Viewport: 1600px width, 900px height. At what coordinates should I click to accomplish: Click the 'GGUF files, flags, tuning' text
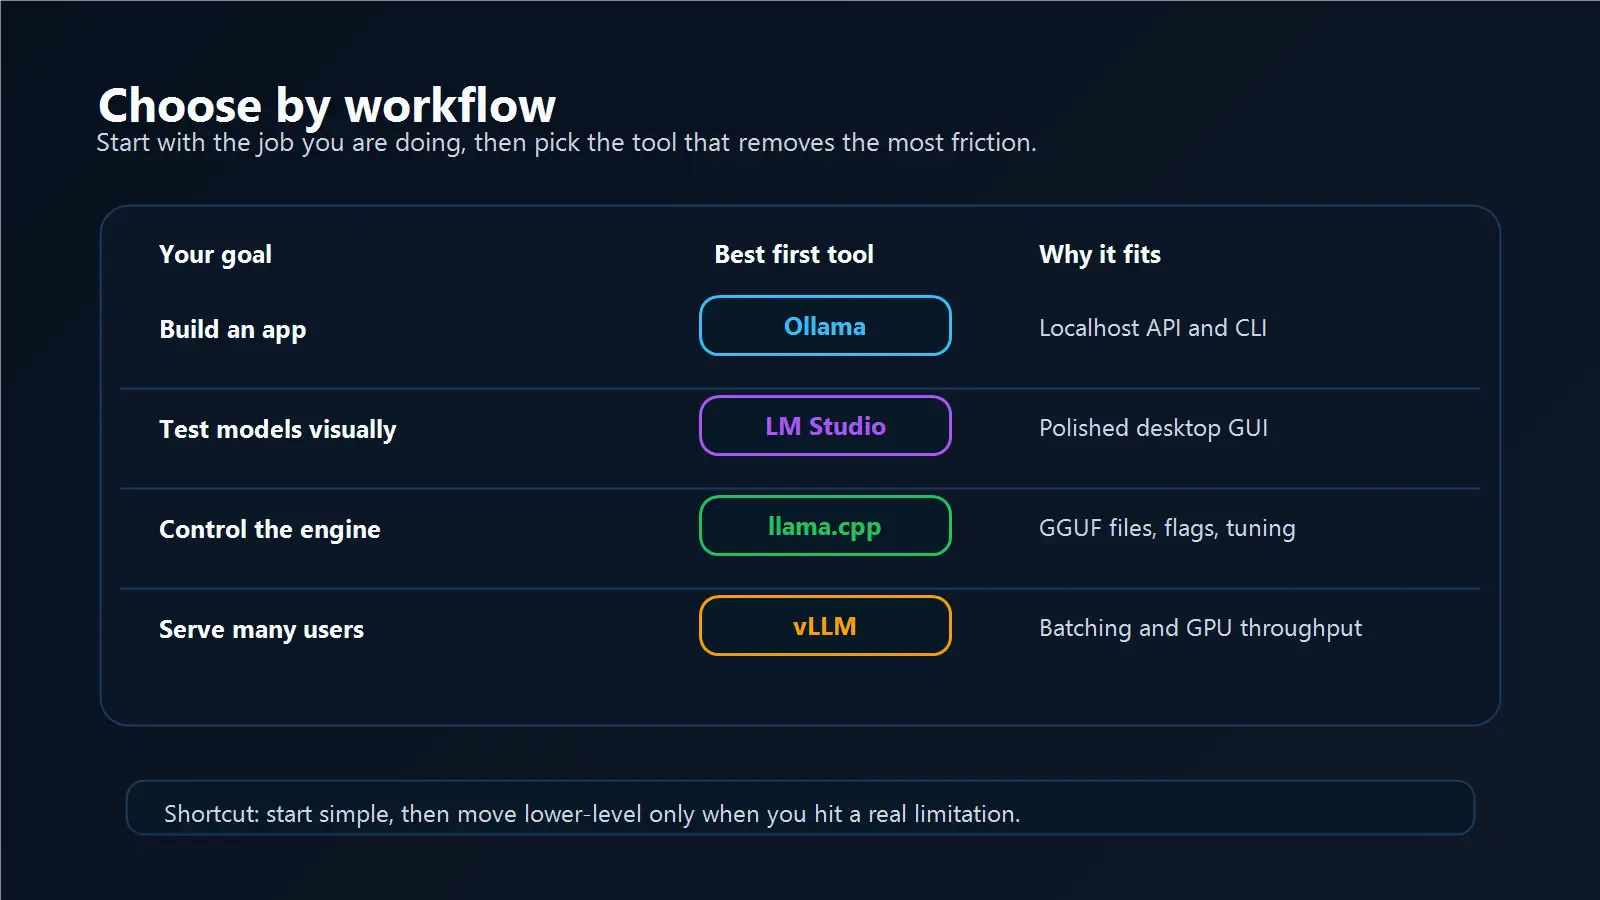tap(1167, 528)
